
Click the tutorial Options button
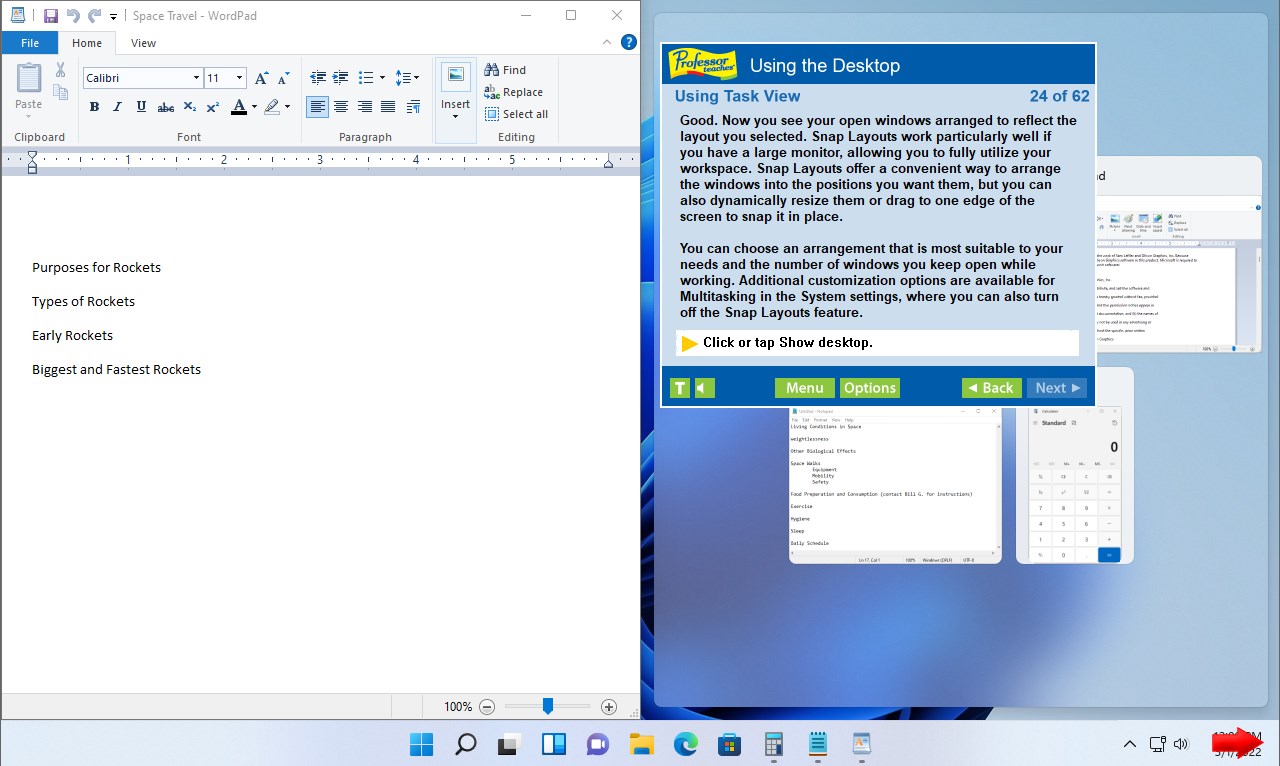[x=869, y=388]
